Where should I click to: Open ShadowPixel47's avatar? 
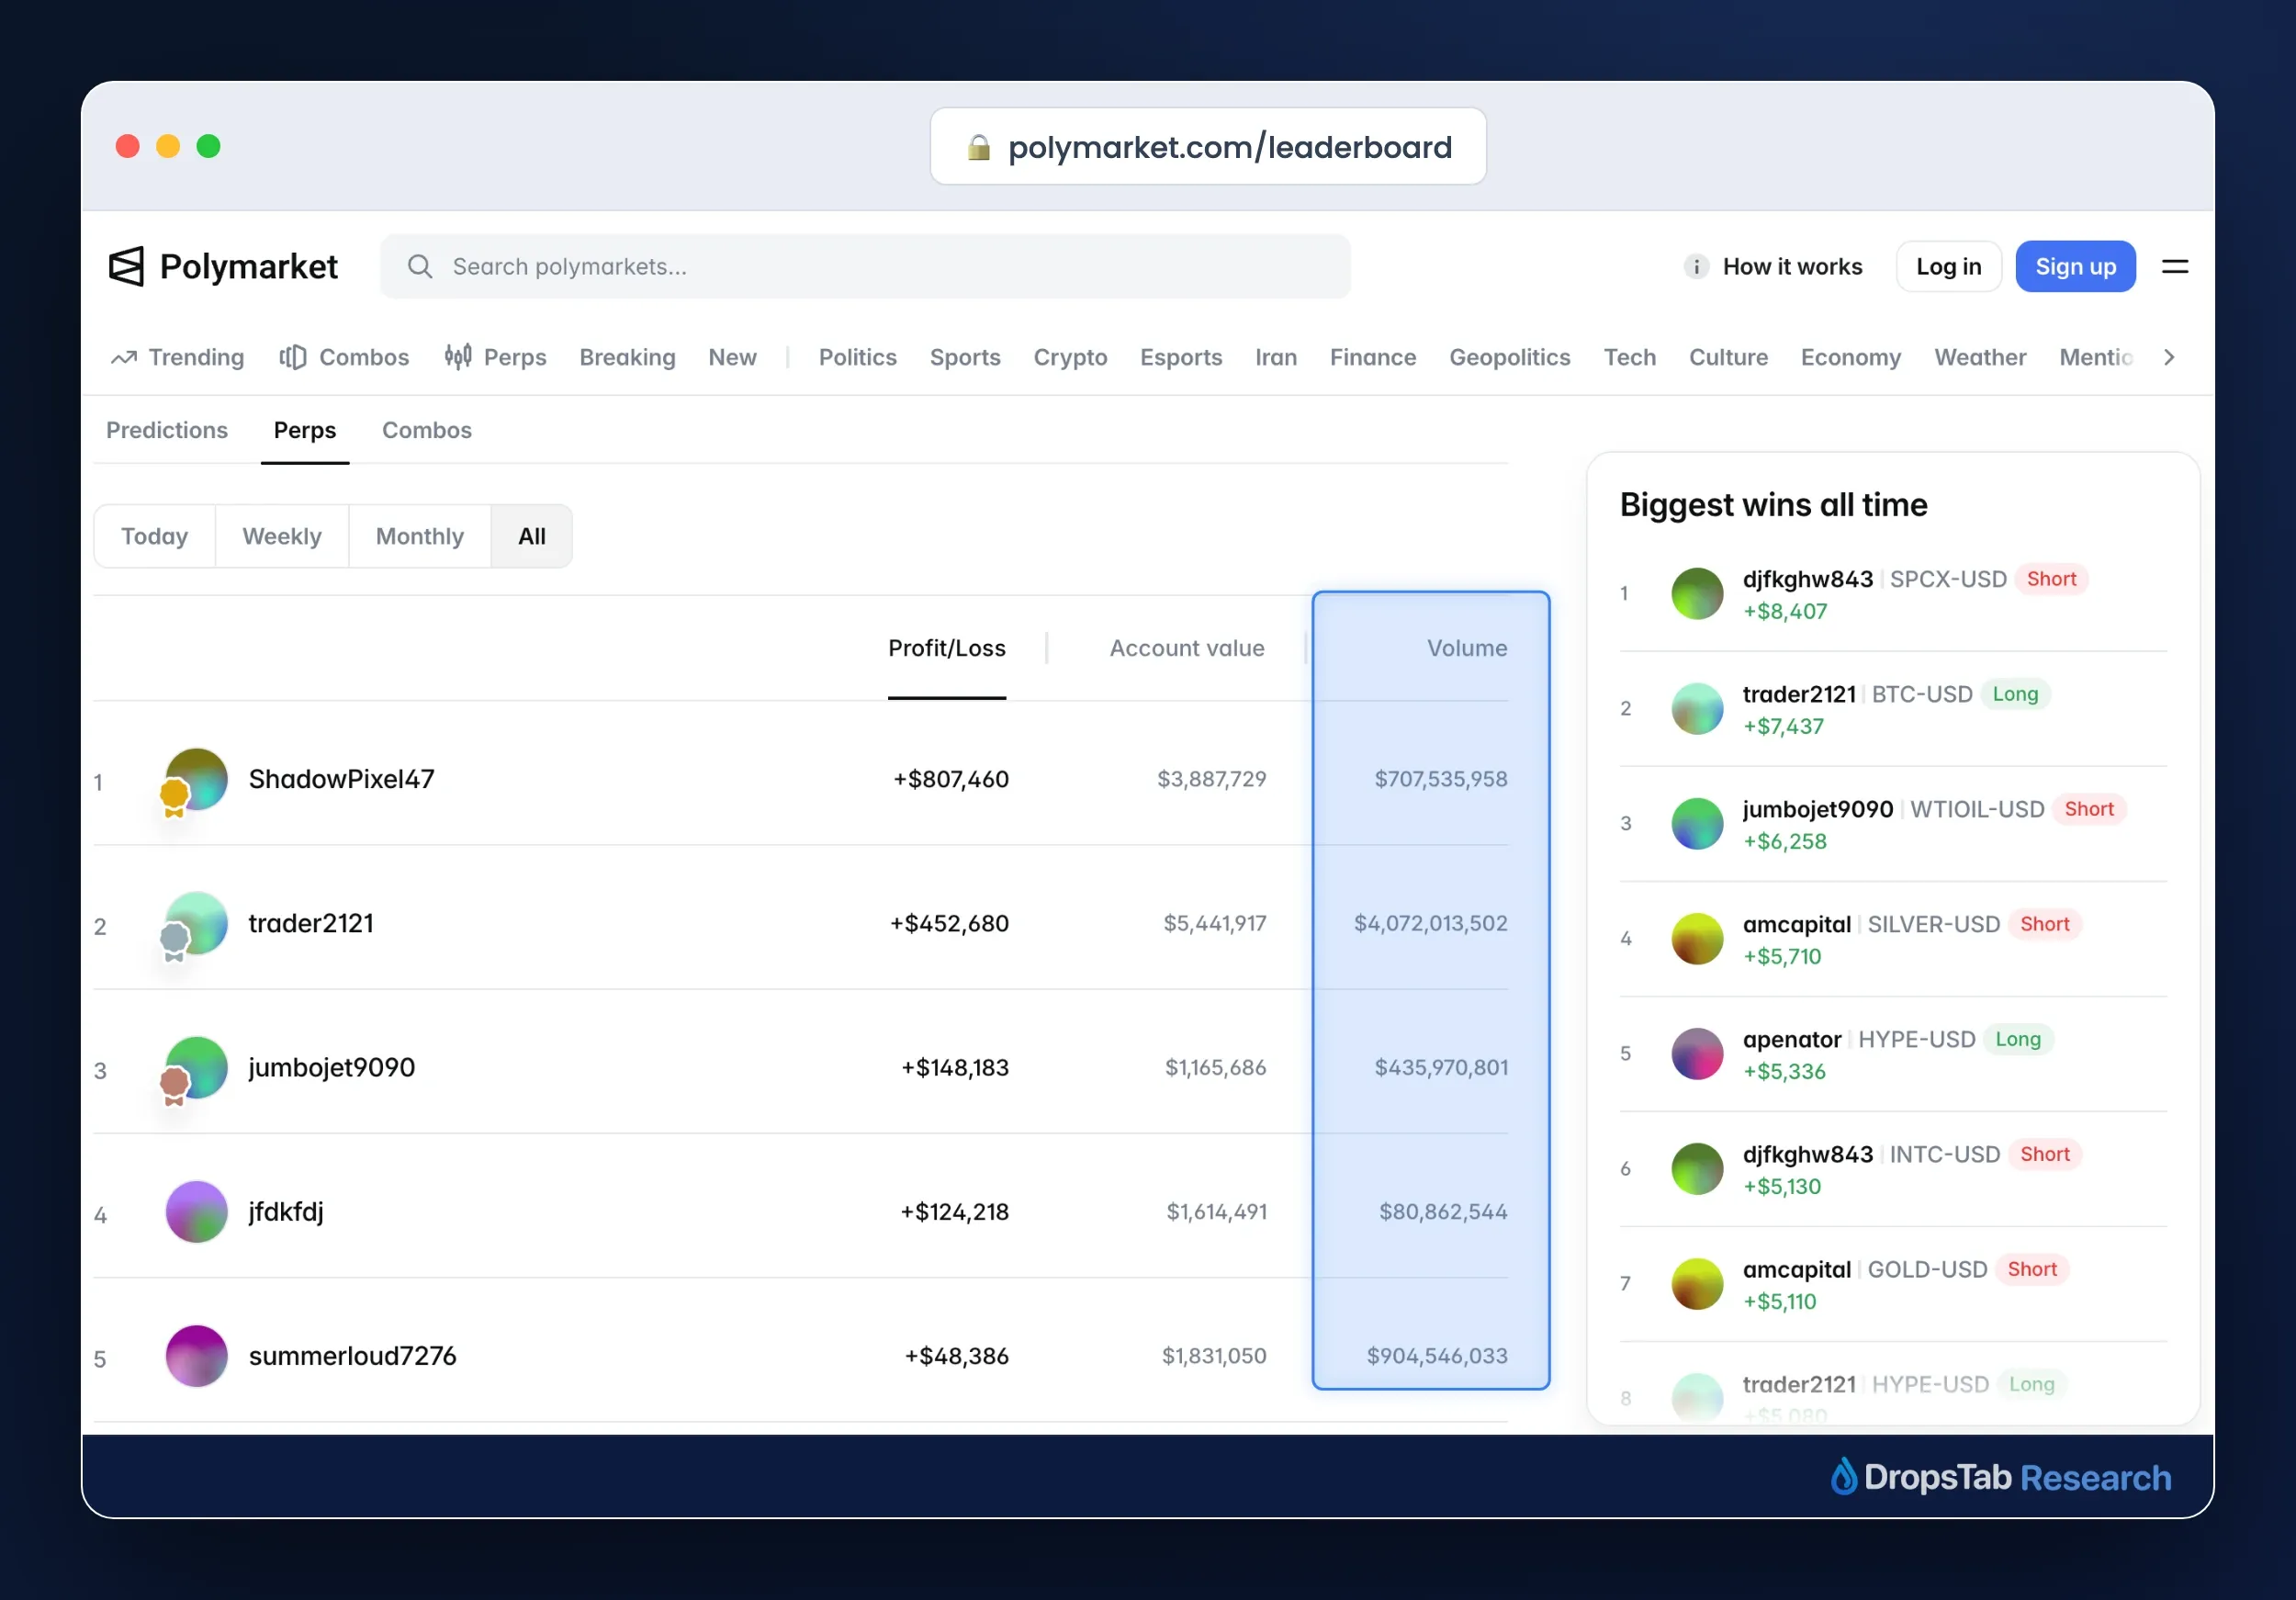click(196, 779)
